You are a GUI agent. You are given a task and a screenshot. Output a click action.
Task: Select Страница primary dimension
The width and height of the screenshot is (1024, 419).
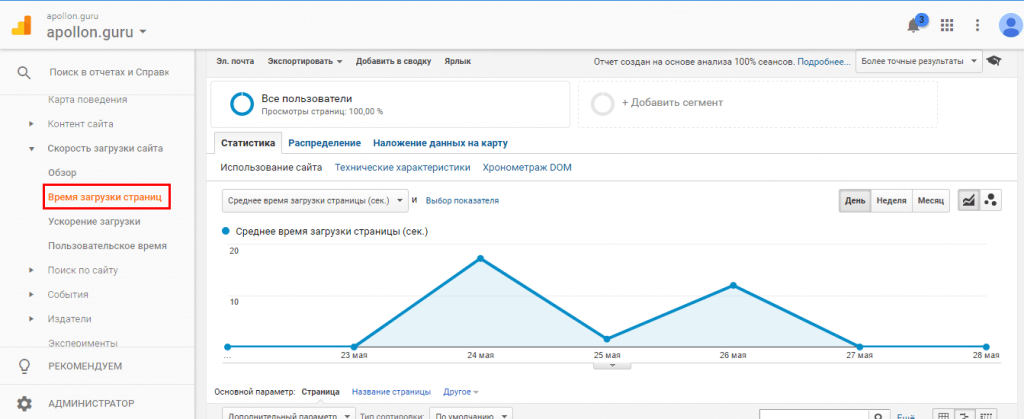[x=320, y=392]
